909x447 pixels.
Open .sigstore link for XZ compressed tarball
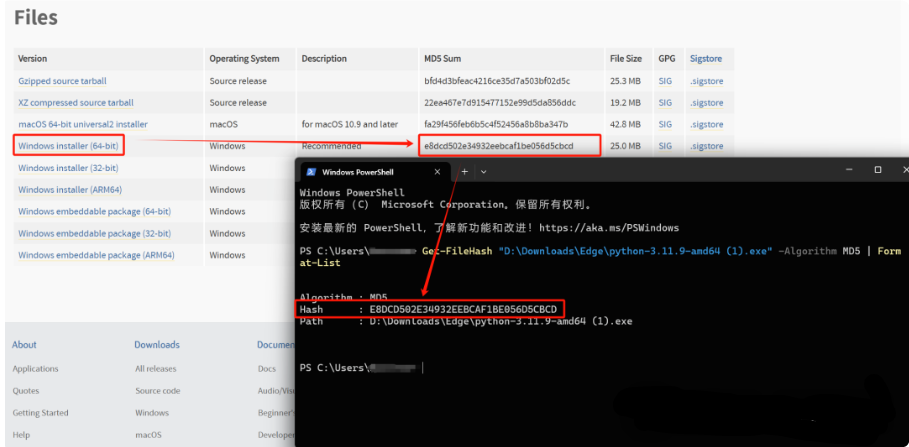click(707, 103)
